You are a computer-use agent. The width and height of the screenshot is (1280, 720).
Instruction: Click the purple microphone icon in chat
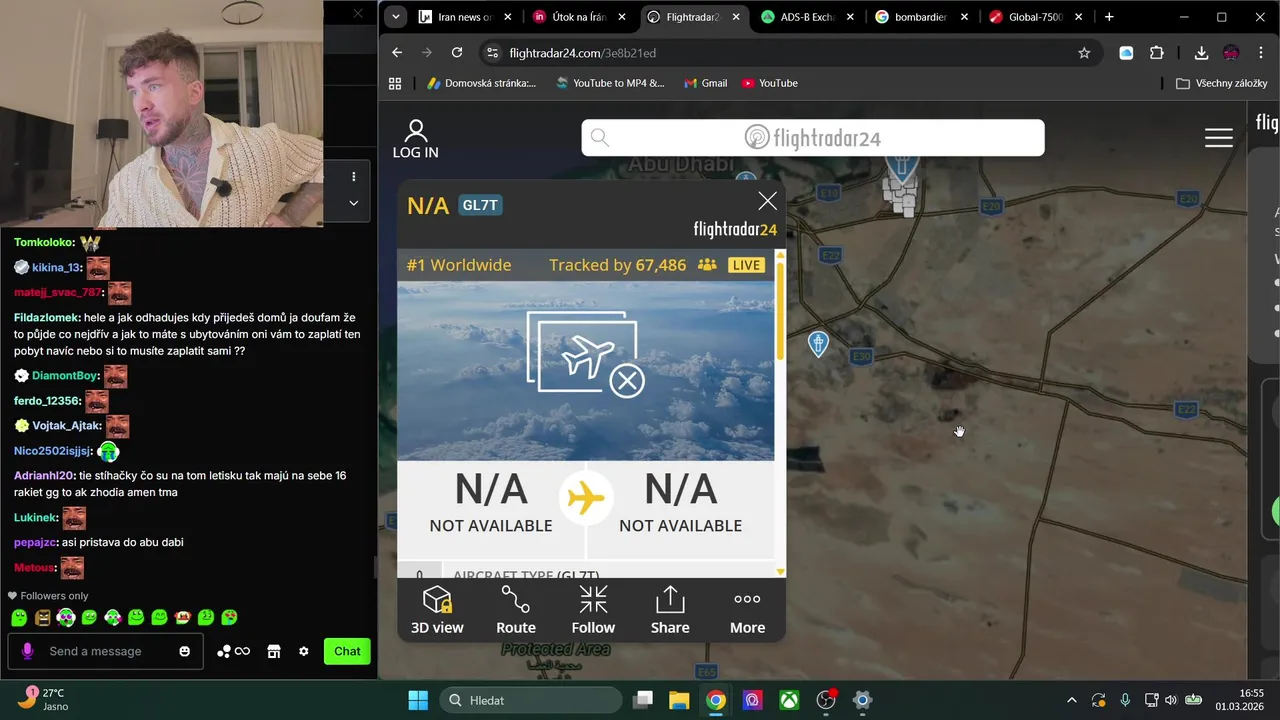tap(27, 651)
